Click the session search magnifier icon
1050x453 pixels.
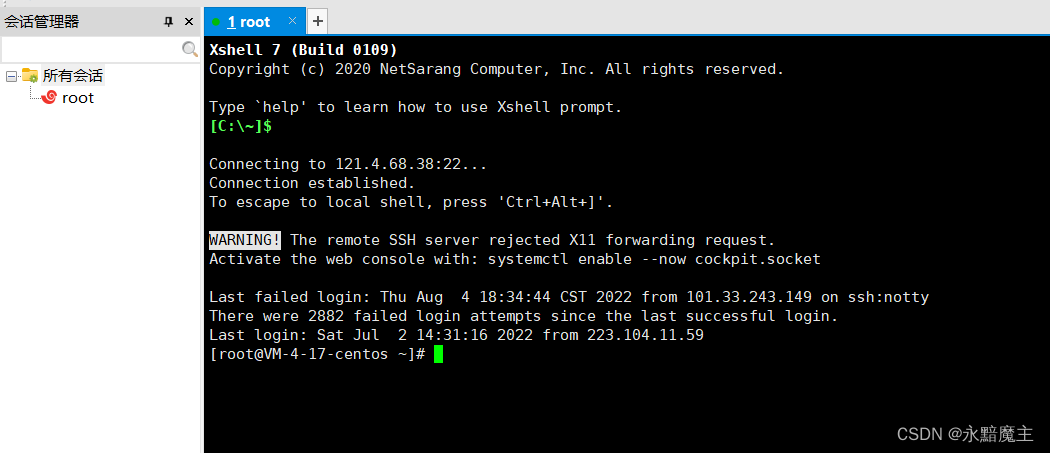pyautogui.click(x=189, y=48)
